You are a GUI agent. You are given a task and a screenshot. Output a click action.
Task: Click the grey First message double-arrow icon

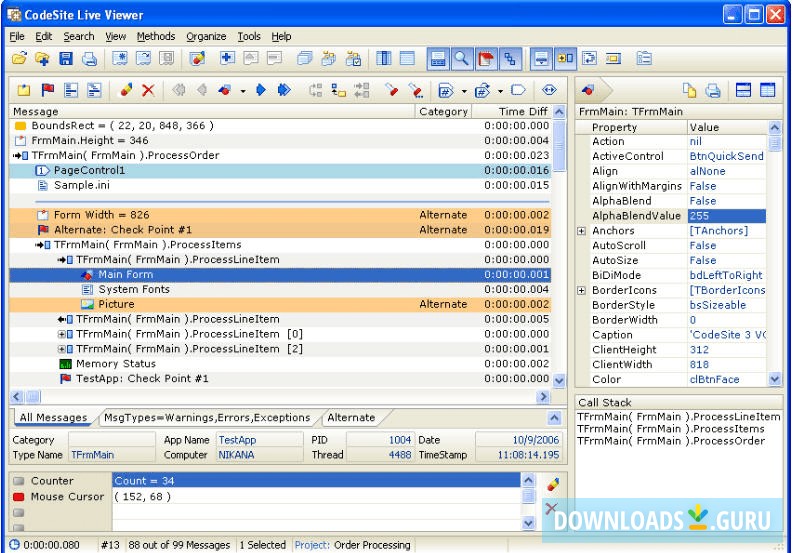pos(179,90)
